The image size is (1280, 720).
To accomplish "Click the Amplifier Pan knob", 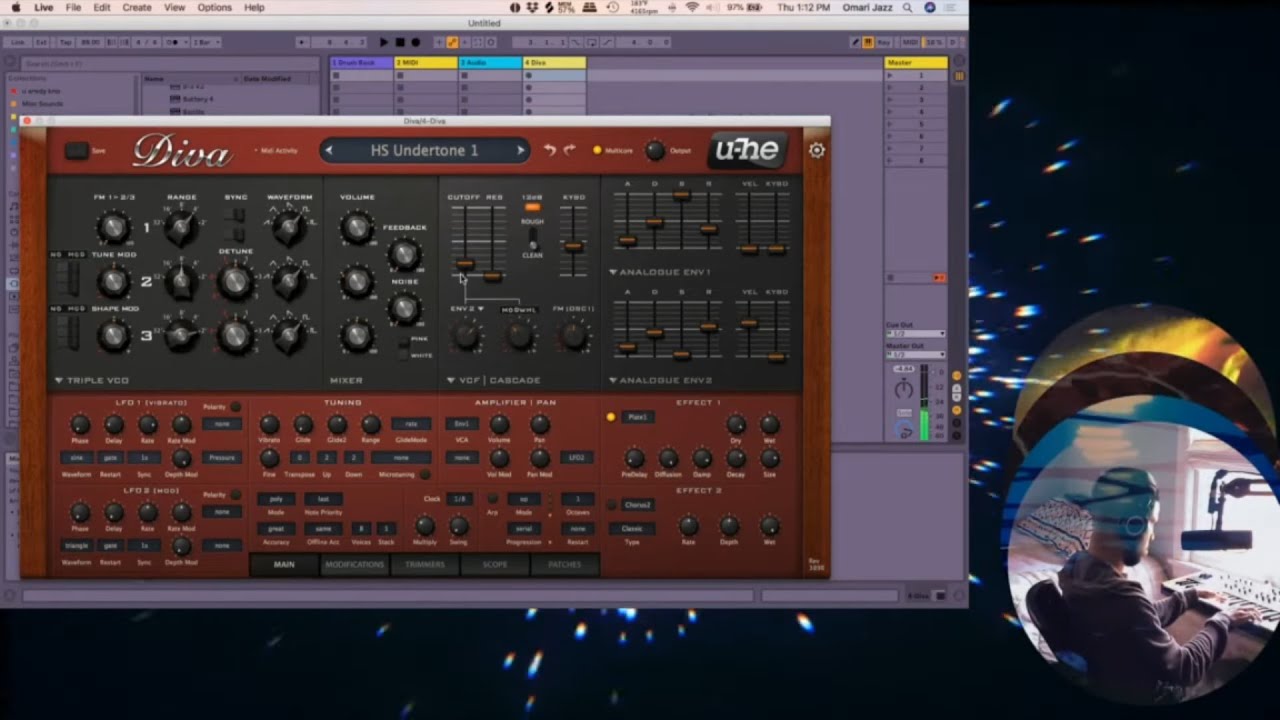I will (x=539, y=425).
